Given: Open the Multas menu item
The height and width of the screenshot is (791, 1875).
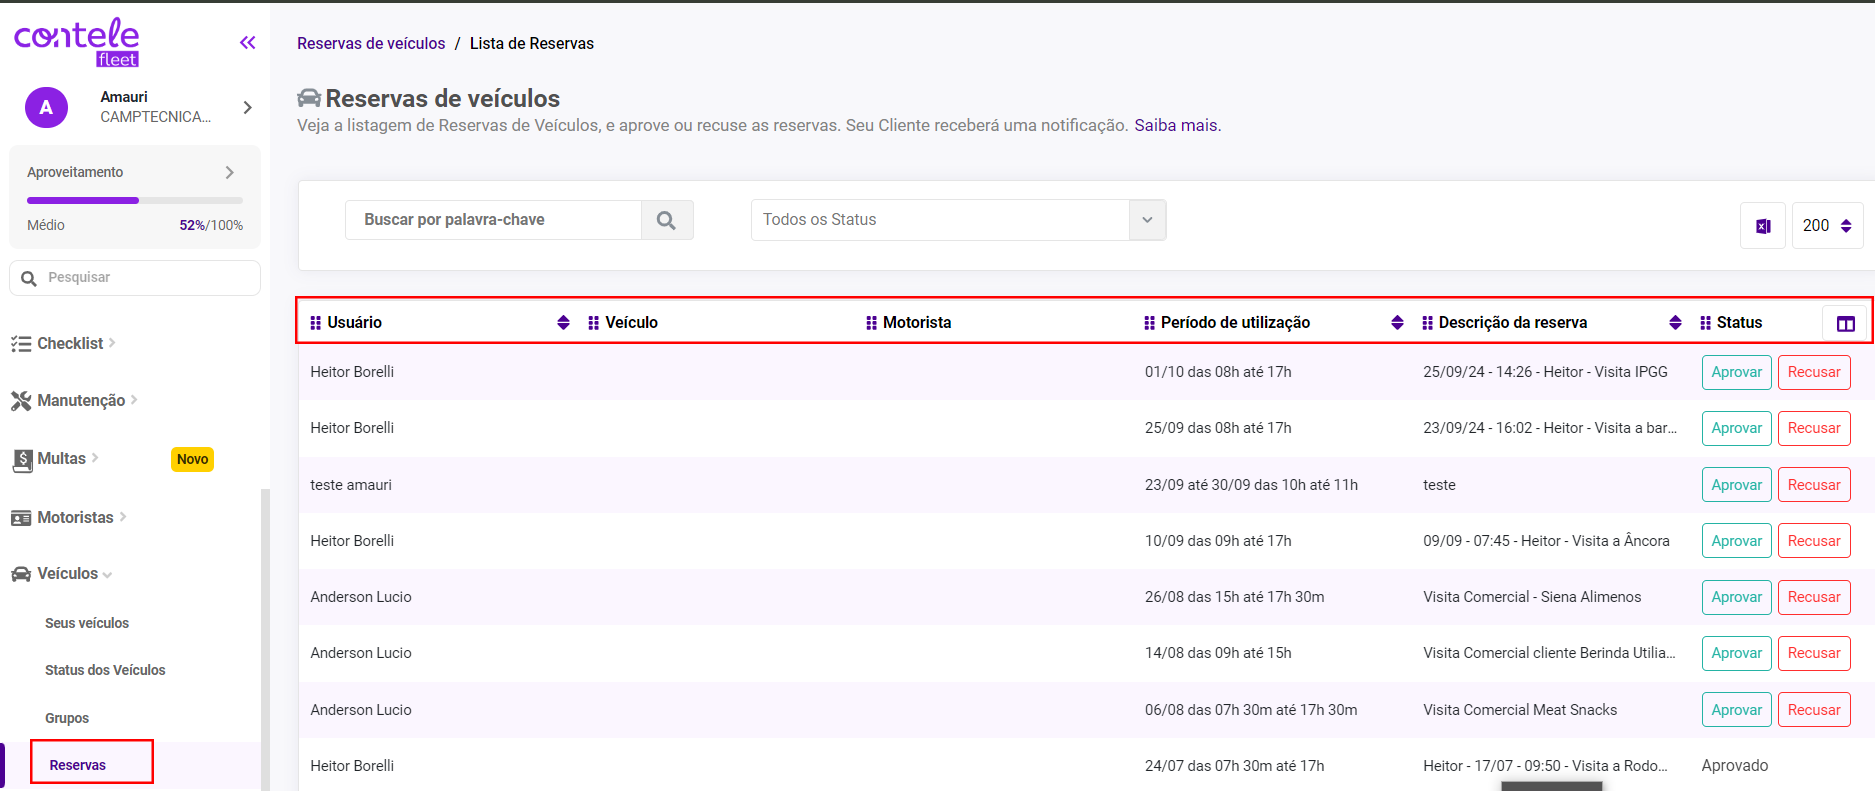Looking at the screenshot, I should pos(61,458).
